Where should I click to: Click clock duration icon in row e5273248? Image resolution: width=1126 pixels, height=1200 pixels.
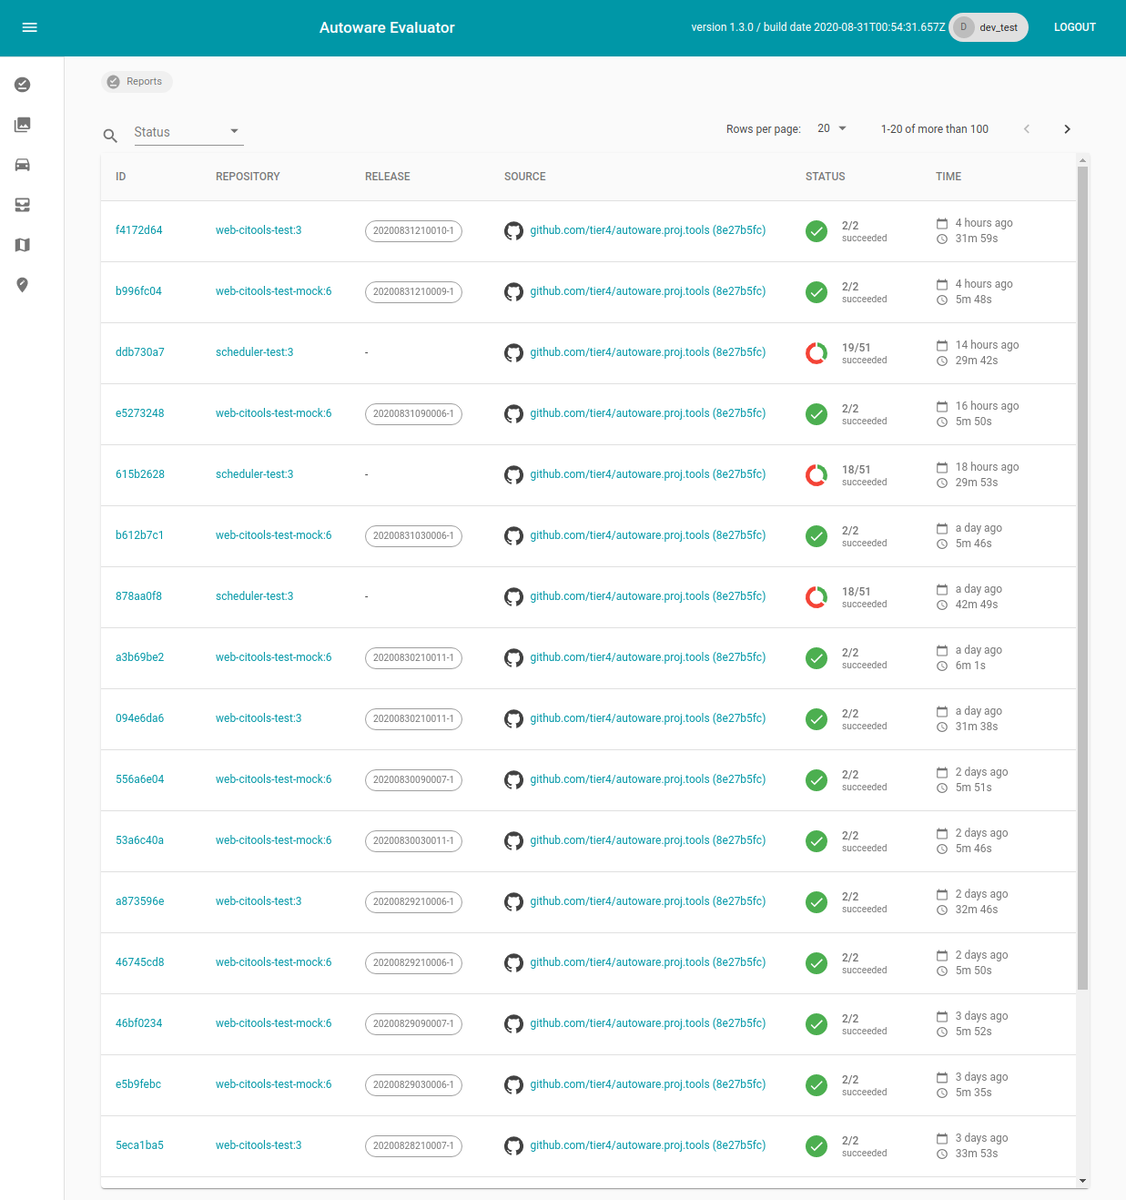[942, 422]
